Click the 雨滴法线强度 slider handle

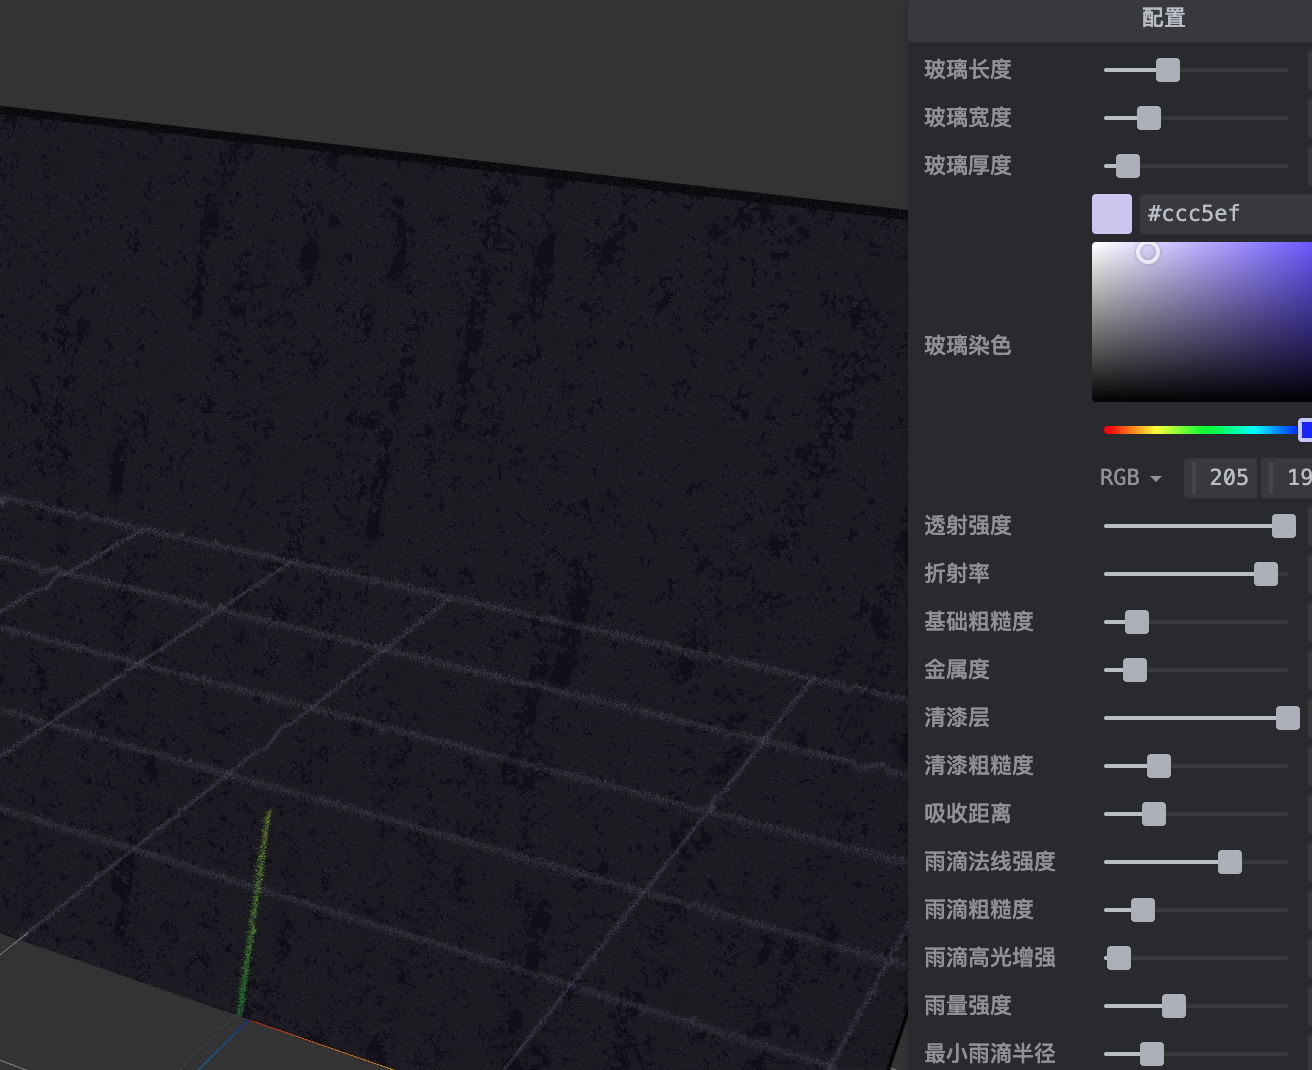(x=1229, y=862)
